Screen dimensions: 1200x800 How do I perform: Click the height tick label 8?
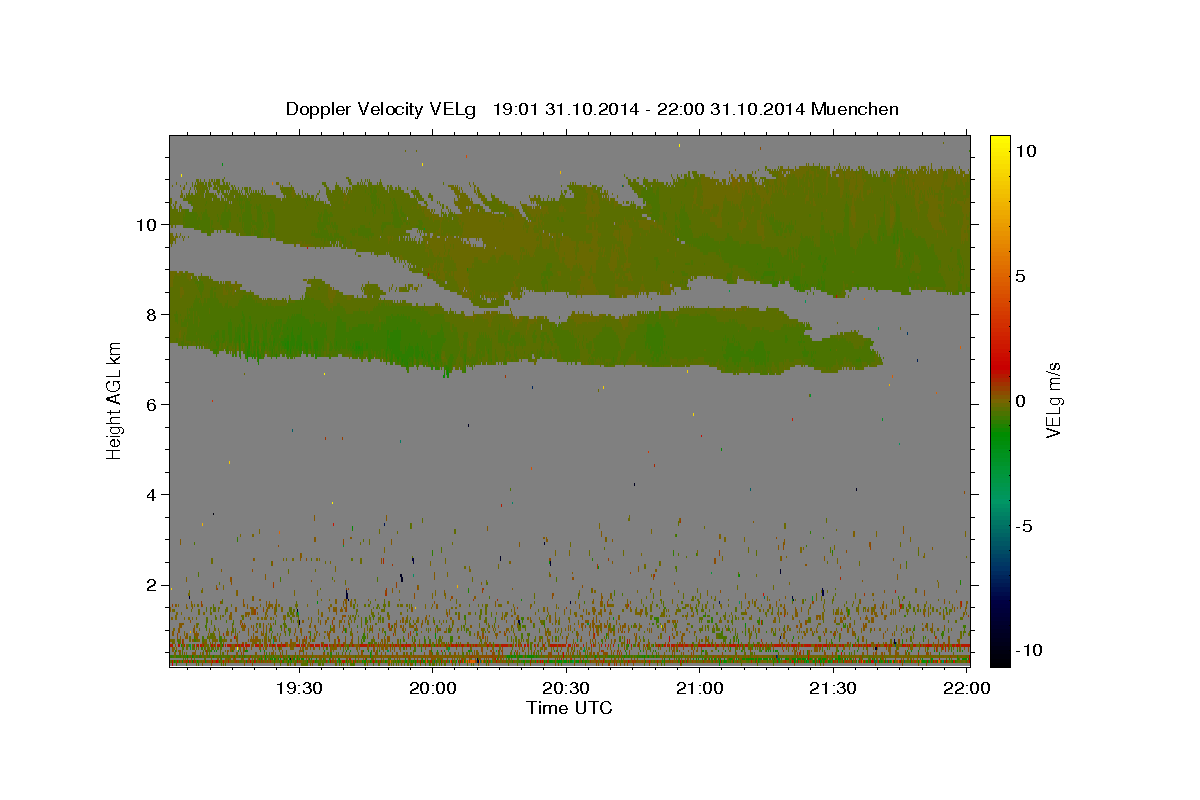click(152, 314)
